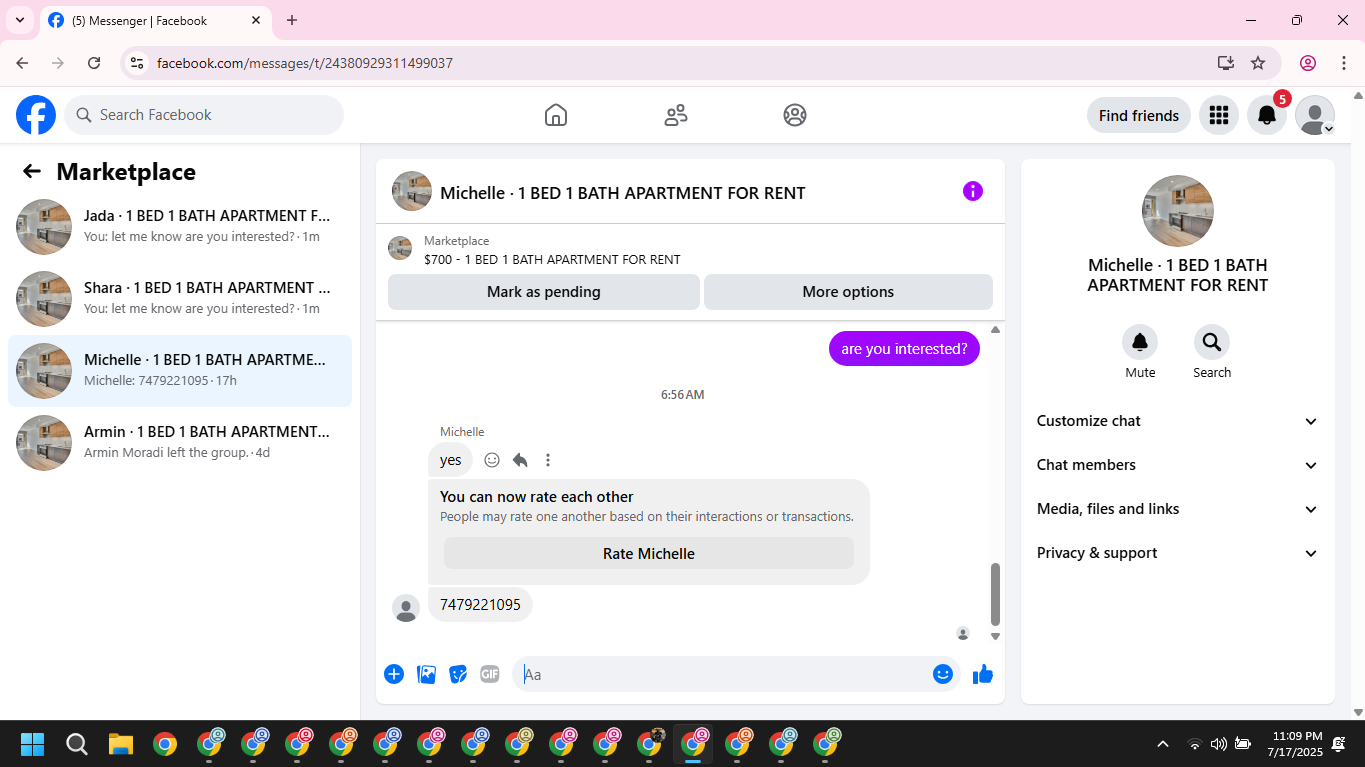
Task: Select the Messenger | Facebook browser tab
Action: [155, 20]
